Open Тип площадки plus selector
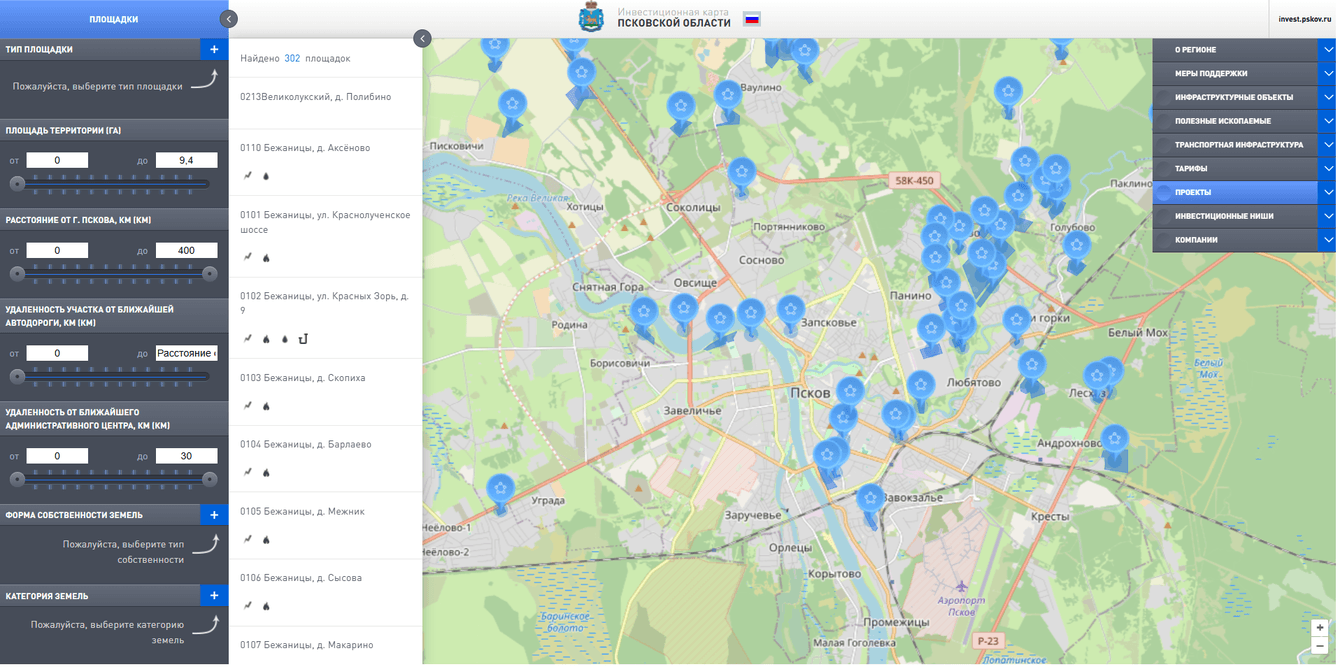 pos(214,49)
